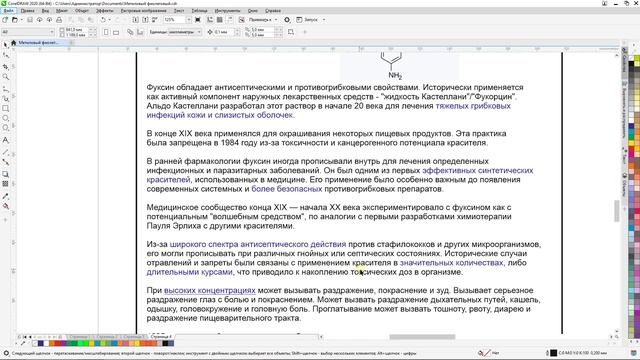Select the Freehand tool
The image size is (640, 360).
[x=6, y=88]
